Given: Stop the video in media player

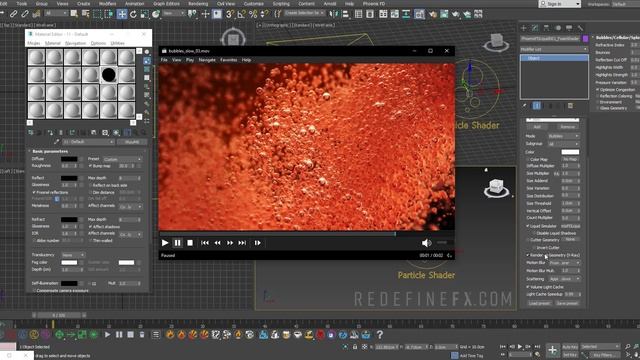Looking at the screenshot, I should click(x=190, y=243).
